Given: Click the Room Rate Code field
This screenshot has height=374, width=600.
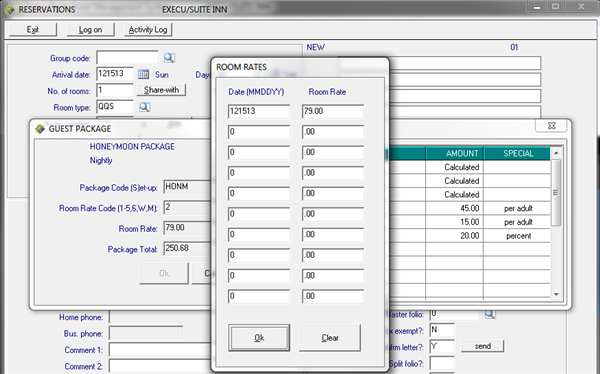Looking at the screenshot, I should pyautogui.click(x=187, y=208).
